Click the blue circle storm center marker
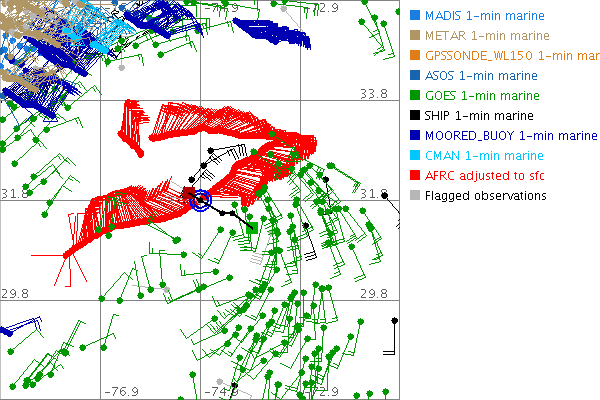The width and height of the screenshot is (600, 400). click(201, 201)
